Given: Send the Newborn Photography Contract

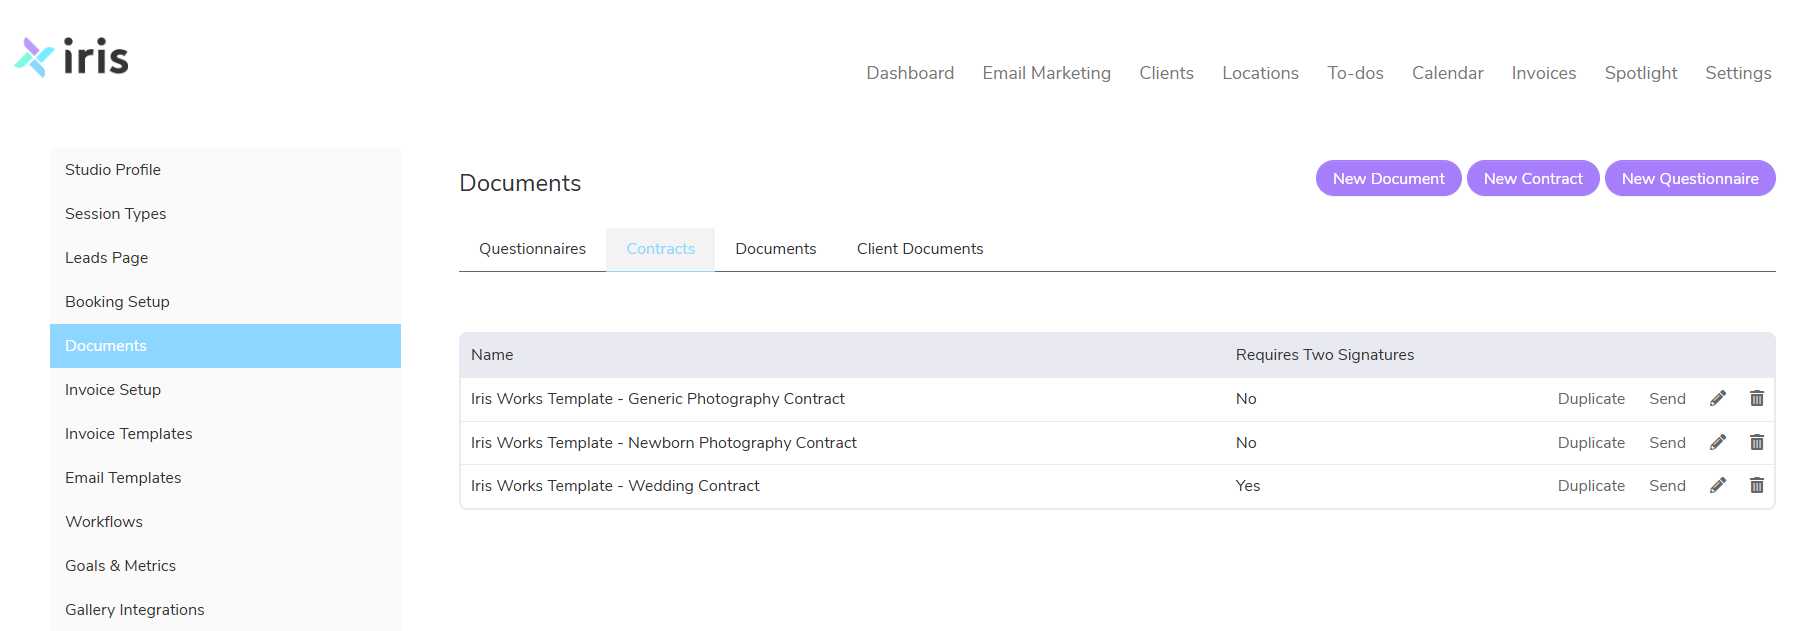Looking at the screenshot, I should pos(1667,443).
